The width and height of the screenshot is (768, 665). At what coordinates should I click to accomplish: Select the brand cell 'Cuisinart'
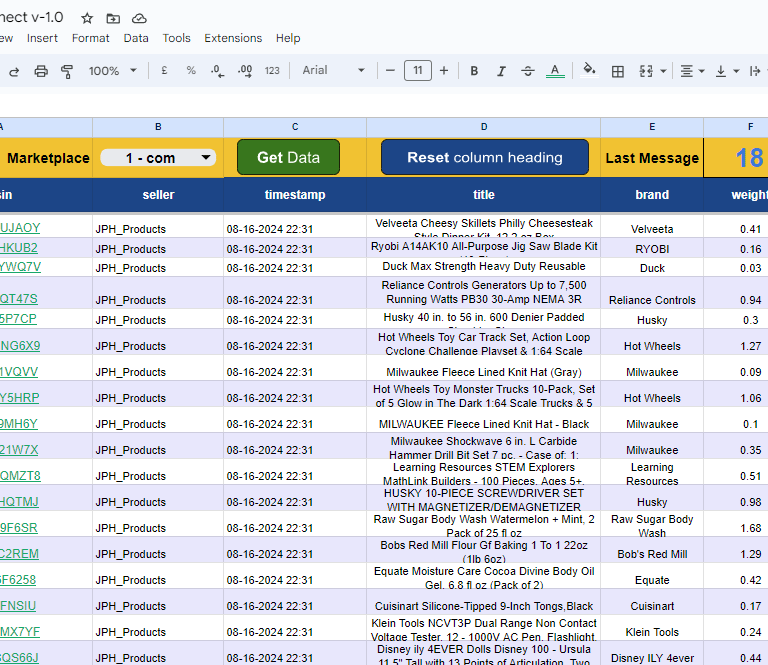pyautogui.click(x=652, y=602)
